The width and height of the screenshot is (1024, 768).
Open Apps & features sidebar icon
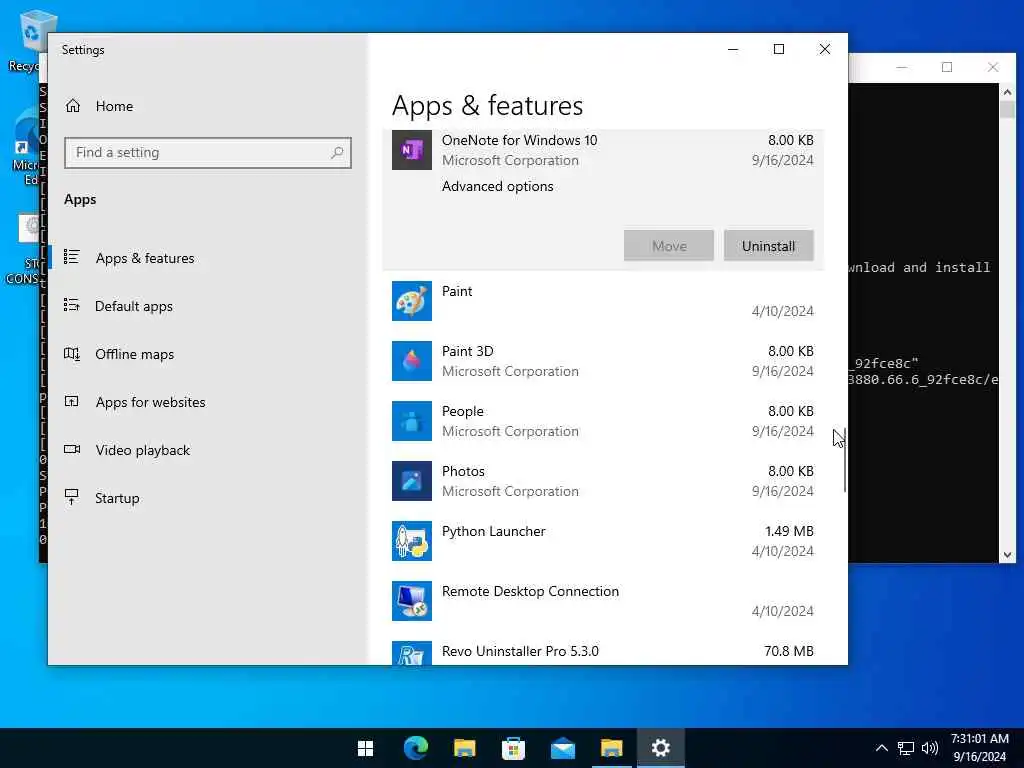coord(72,257)
